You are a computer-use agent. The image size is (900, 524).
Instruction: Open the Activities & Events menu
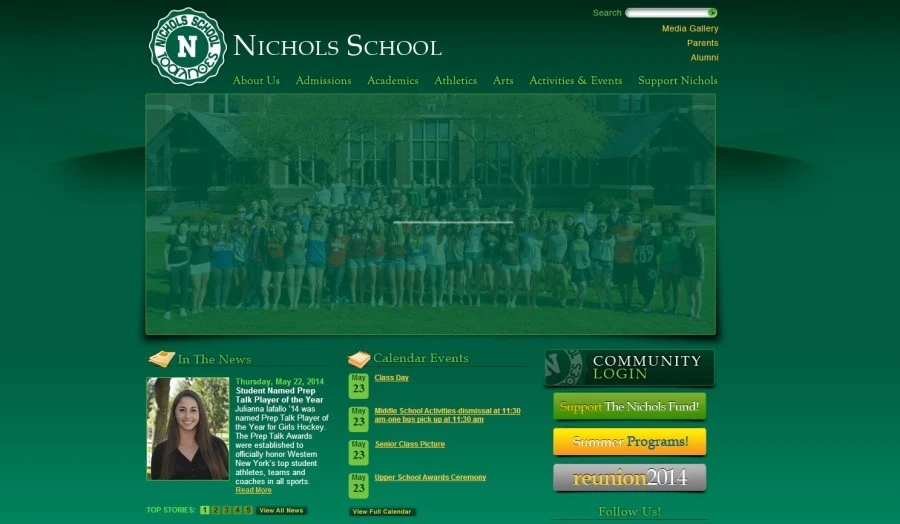point(576,80)
